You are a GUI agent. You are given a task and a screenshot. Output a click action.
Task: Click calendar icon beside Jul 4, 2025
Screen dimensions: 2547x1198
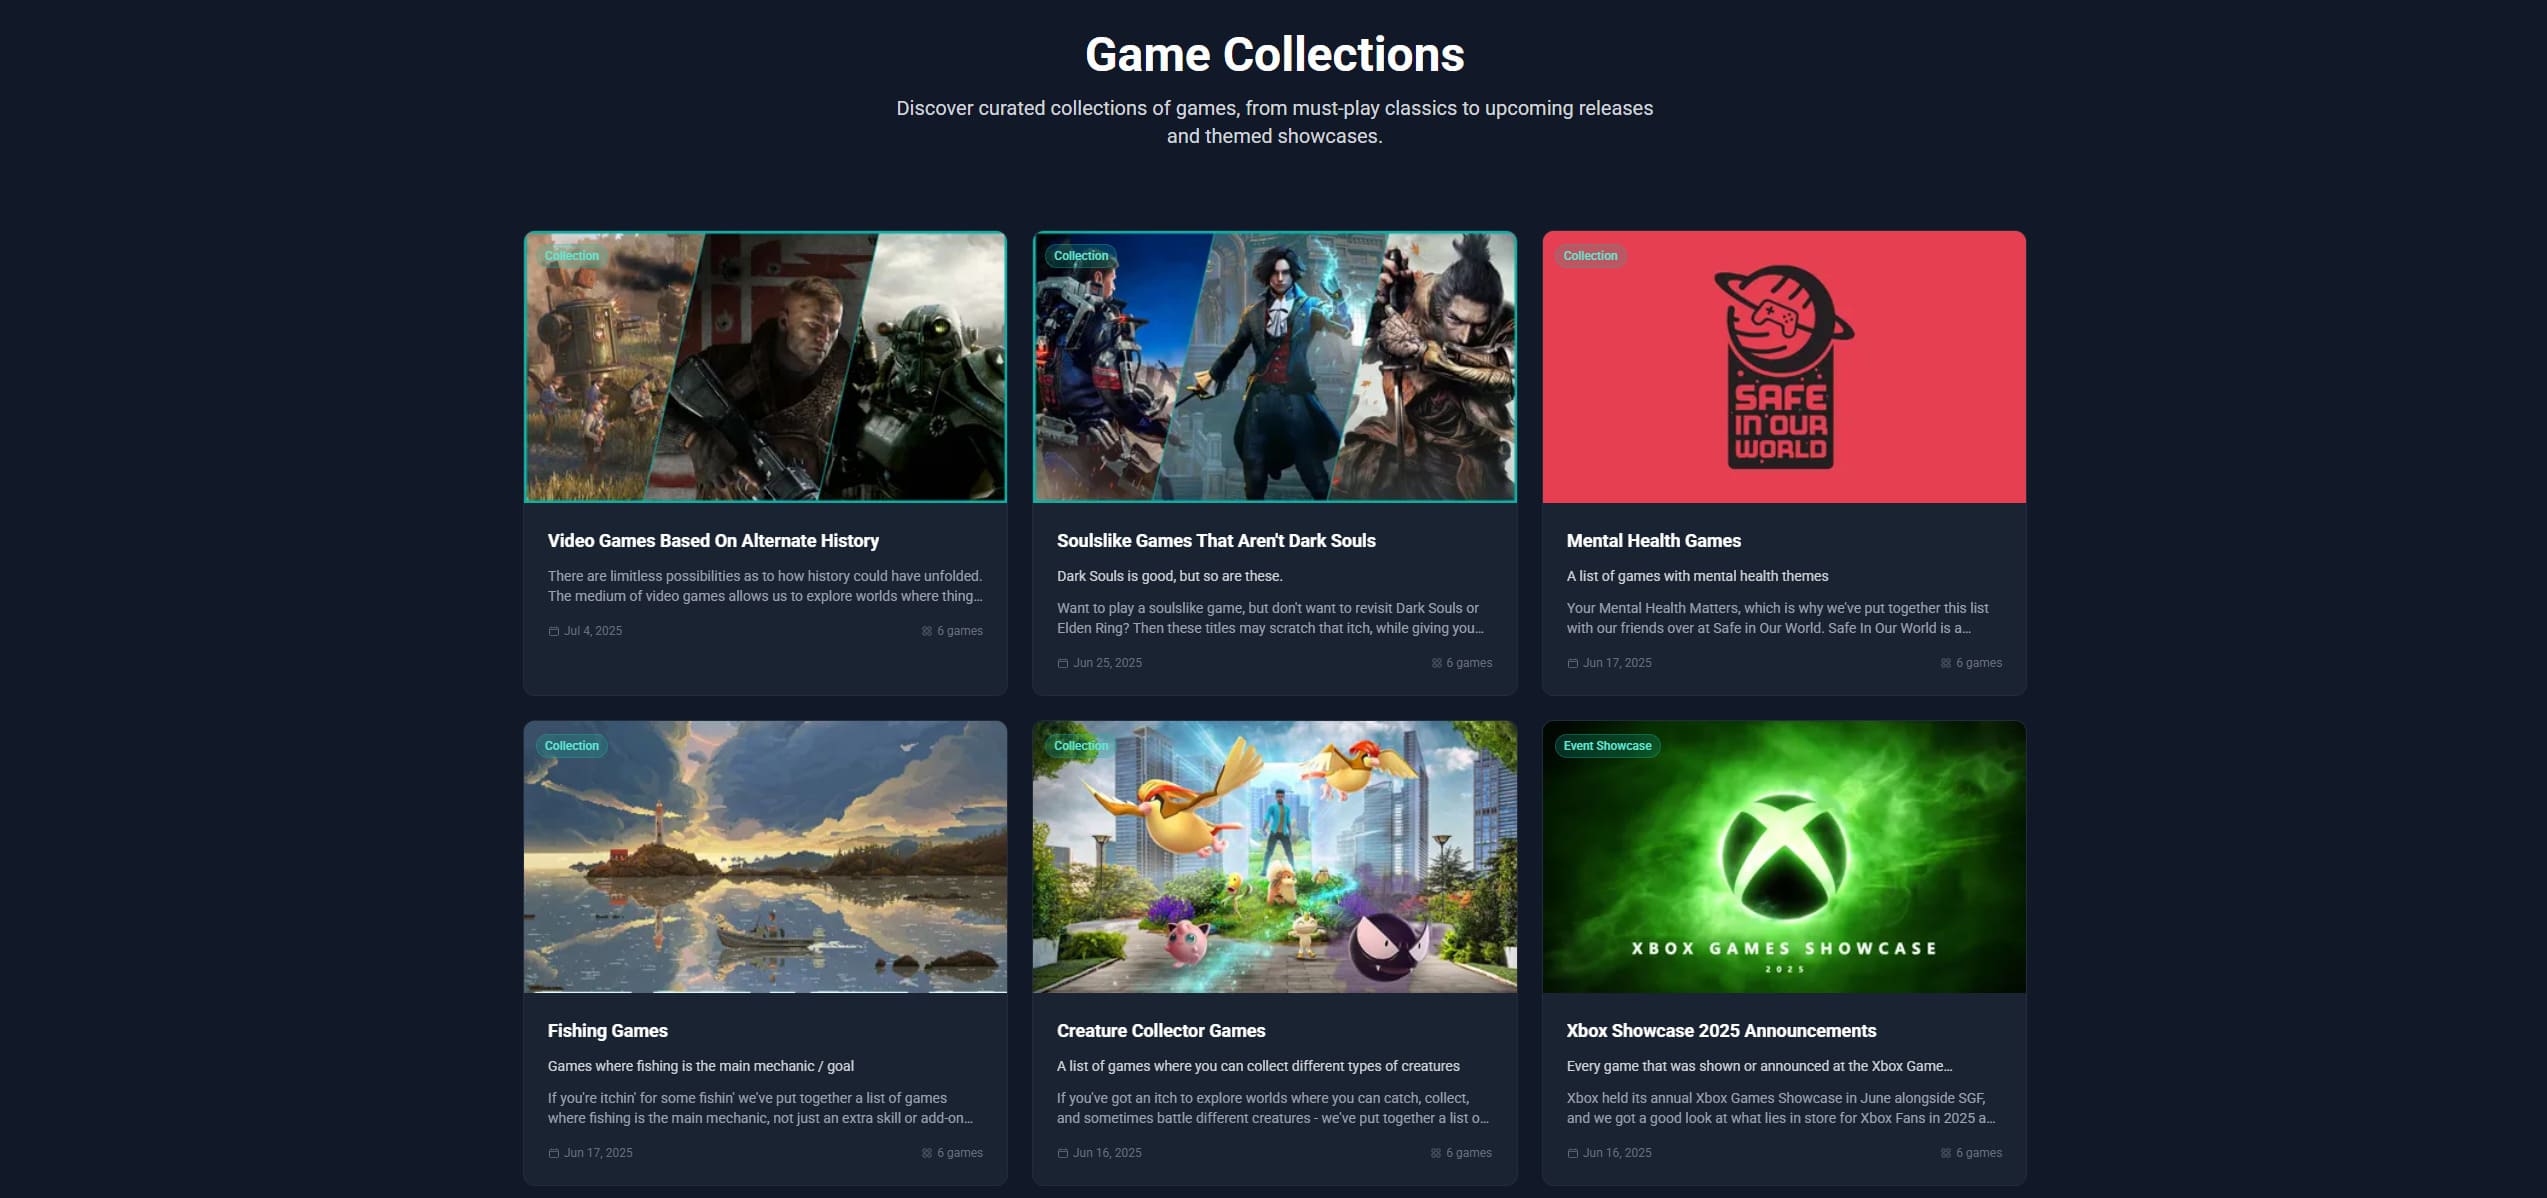553,631
